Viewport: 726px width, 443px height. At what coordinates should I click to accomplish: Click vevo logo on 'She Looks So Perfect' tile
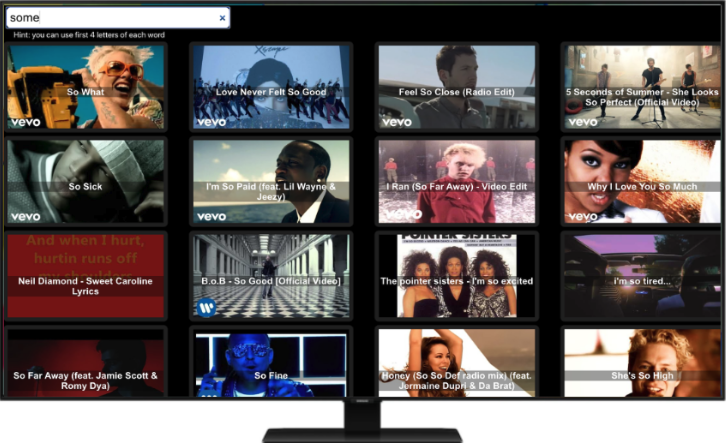point(583,122)
